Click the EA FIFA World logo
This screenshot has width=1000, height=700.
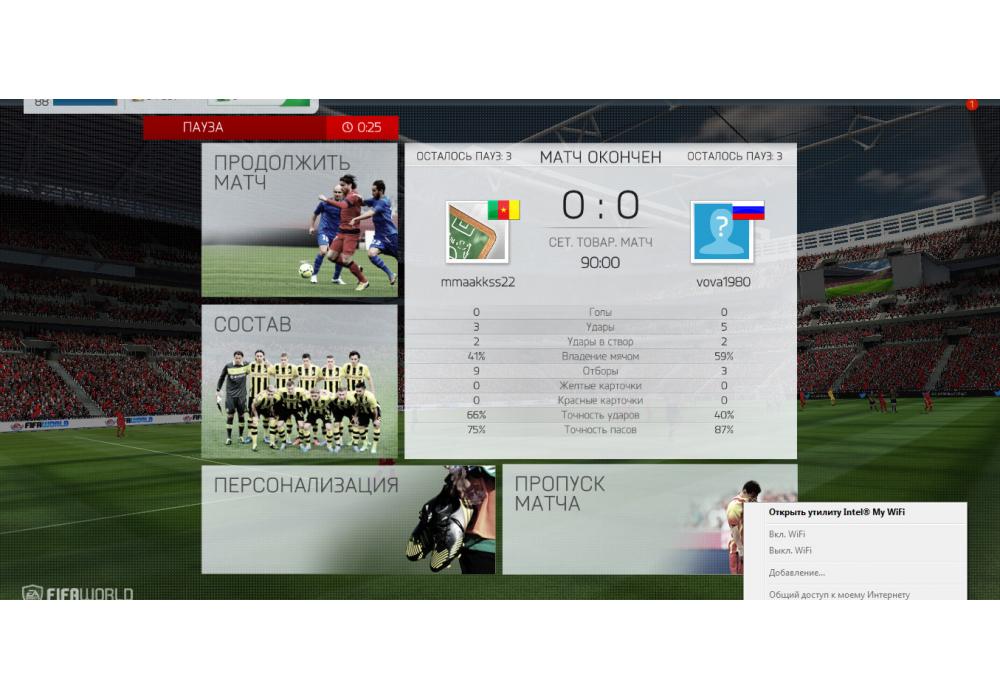[x=78, y=594]
